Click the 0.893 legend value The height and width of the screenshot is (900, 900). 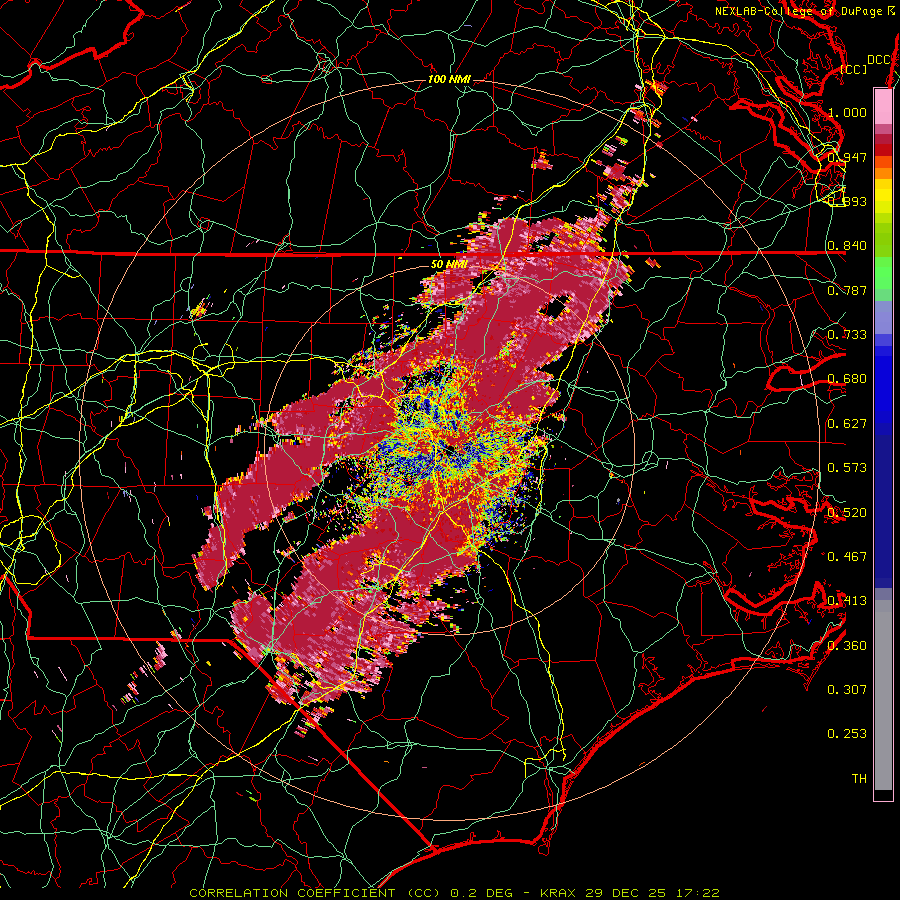click(x=847, y=201)
